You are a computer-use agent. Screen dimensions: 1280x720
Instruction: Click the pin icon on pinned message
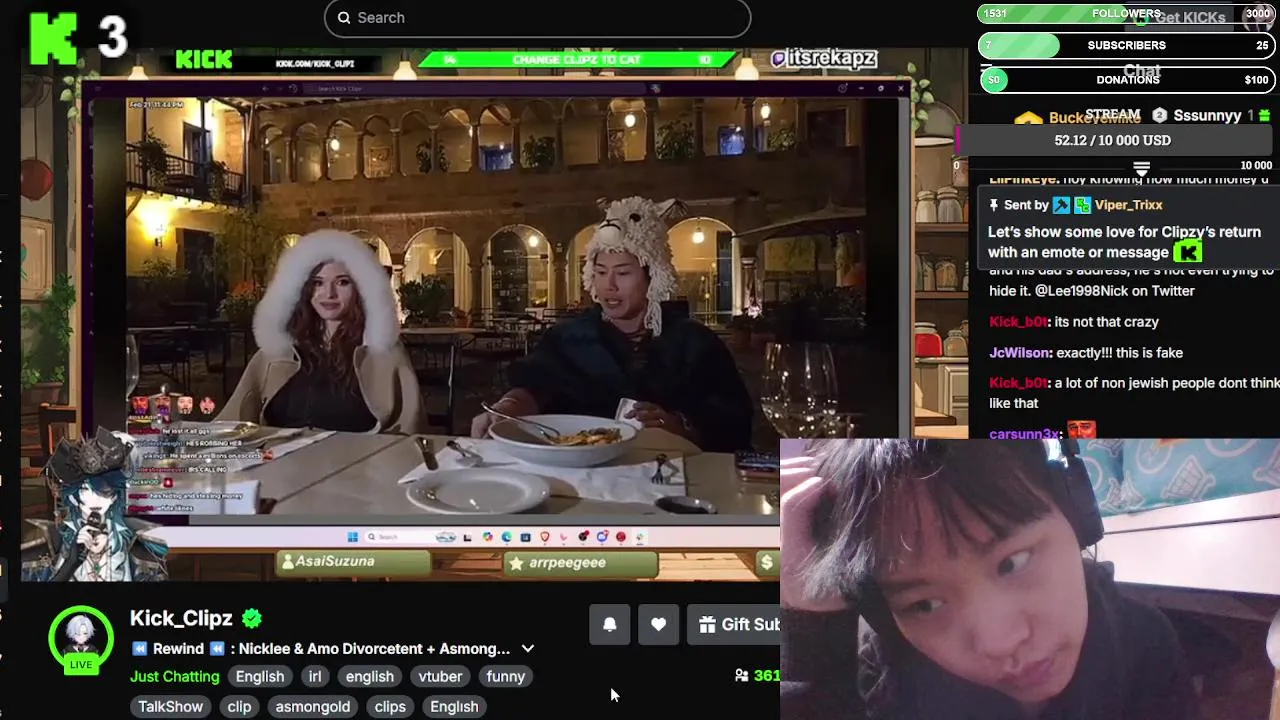994,205
